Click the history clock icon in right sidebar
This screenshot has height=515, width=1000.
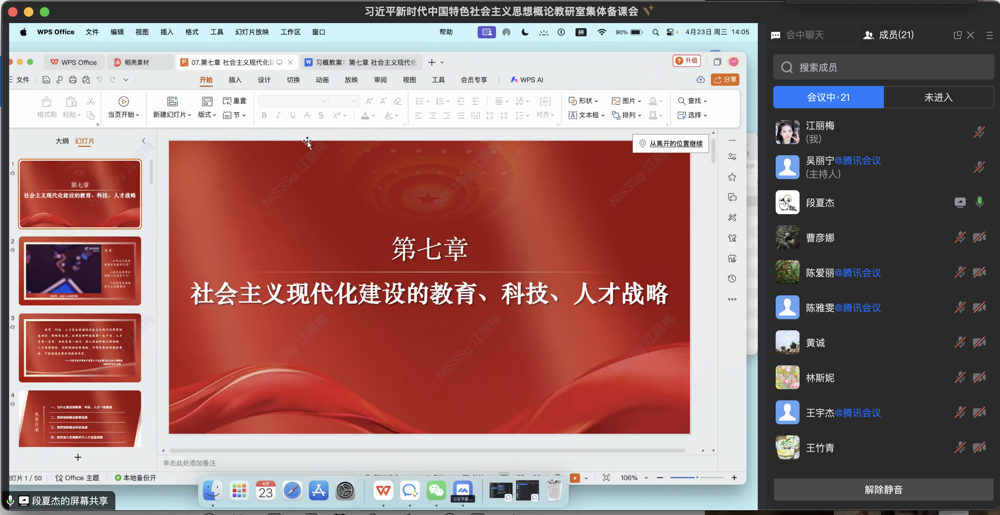pyautogui.click(x=732, y=279)
